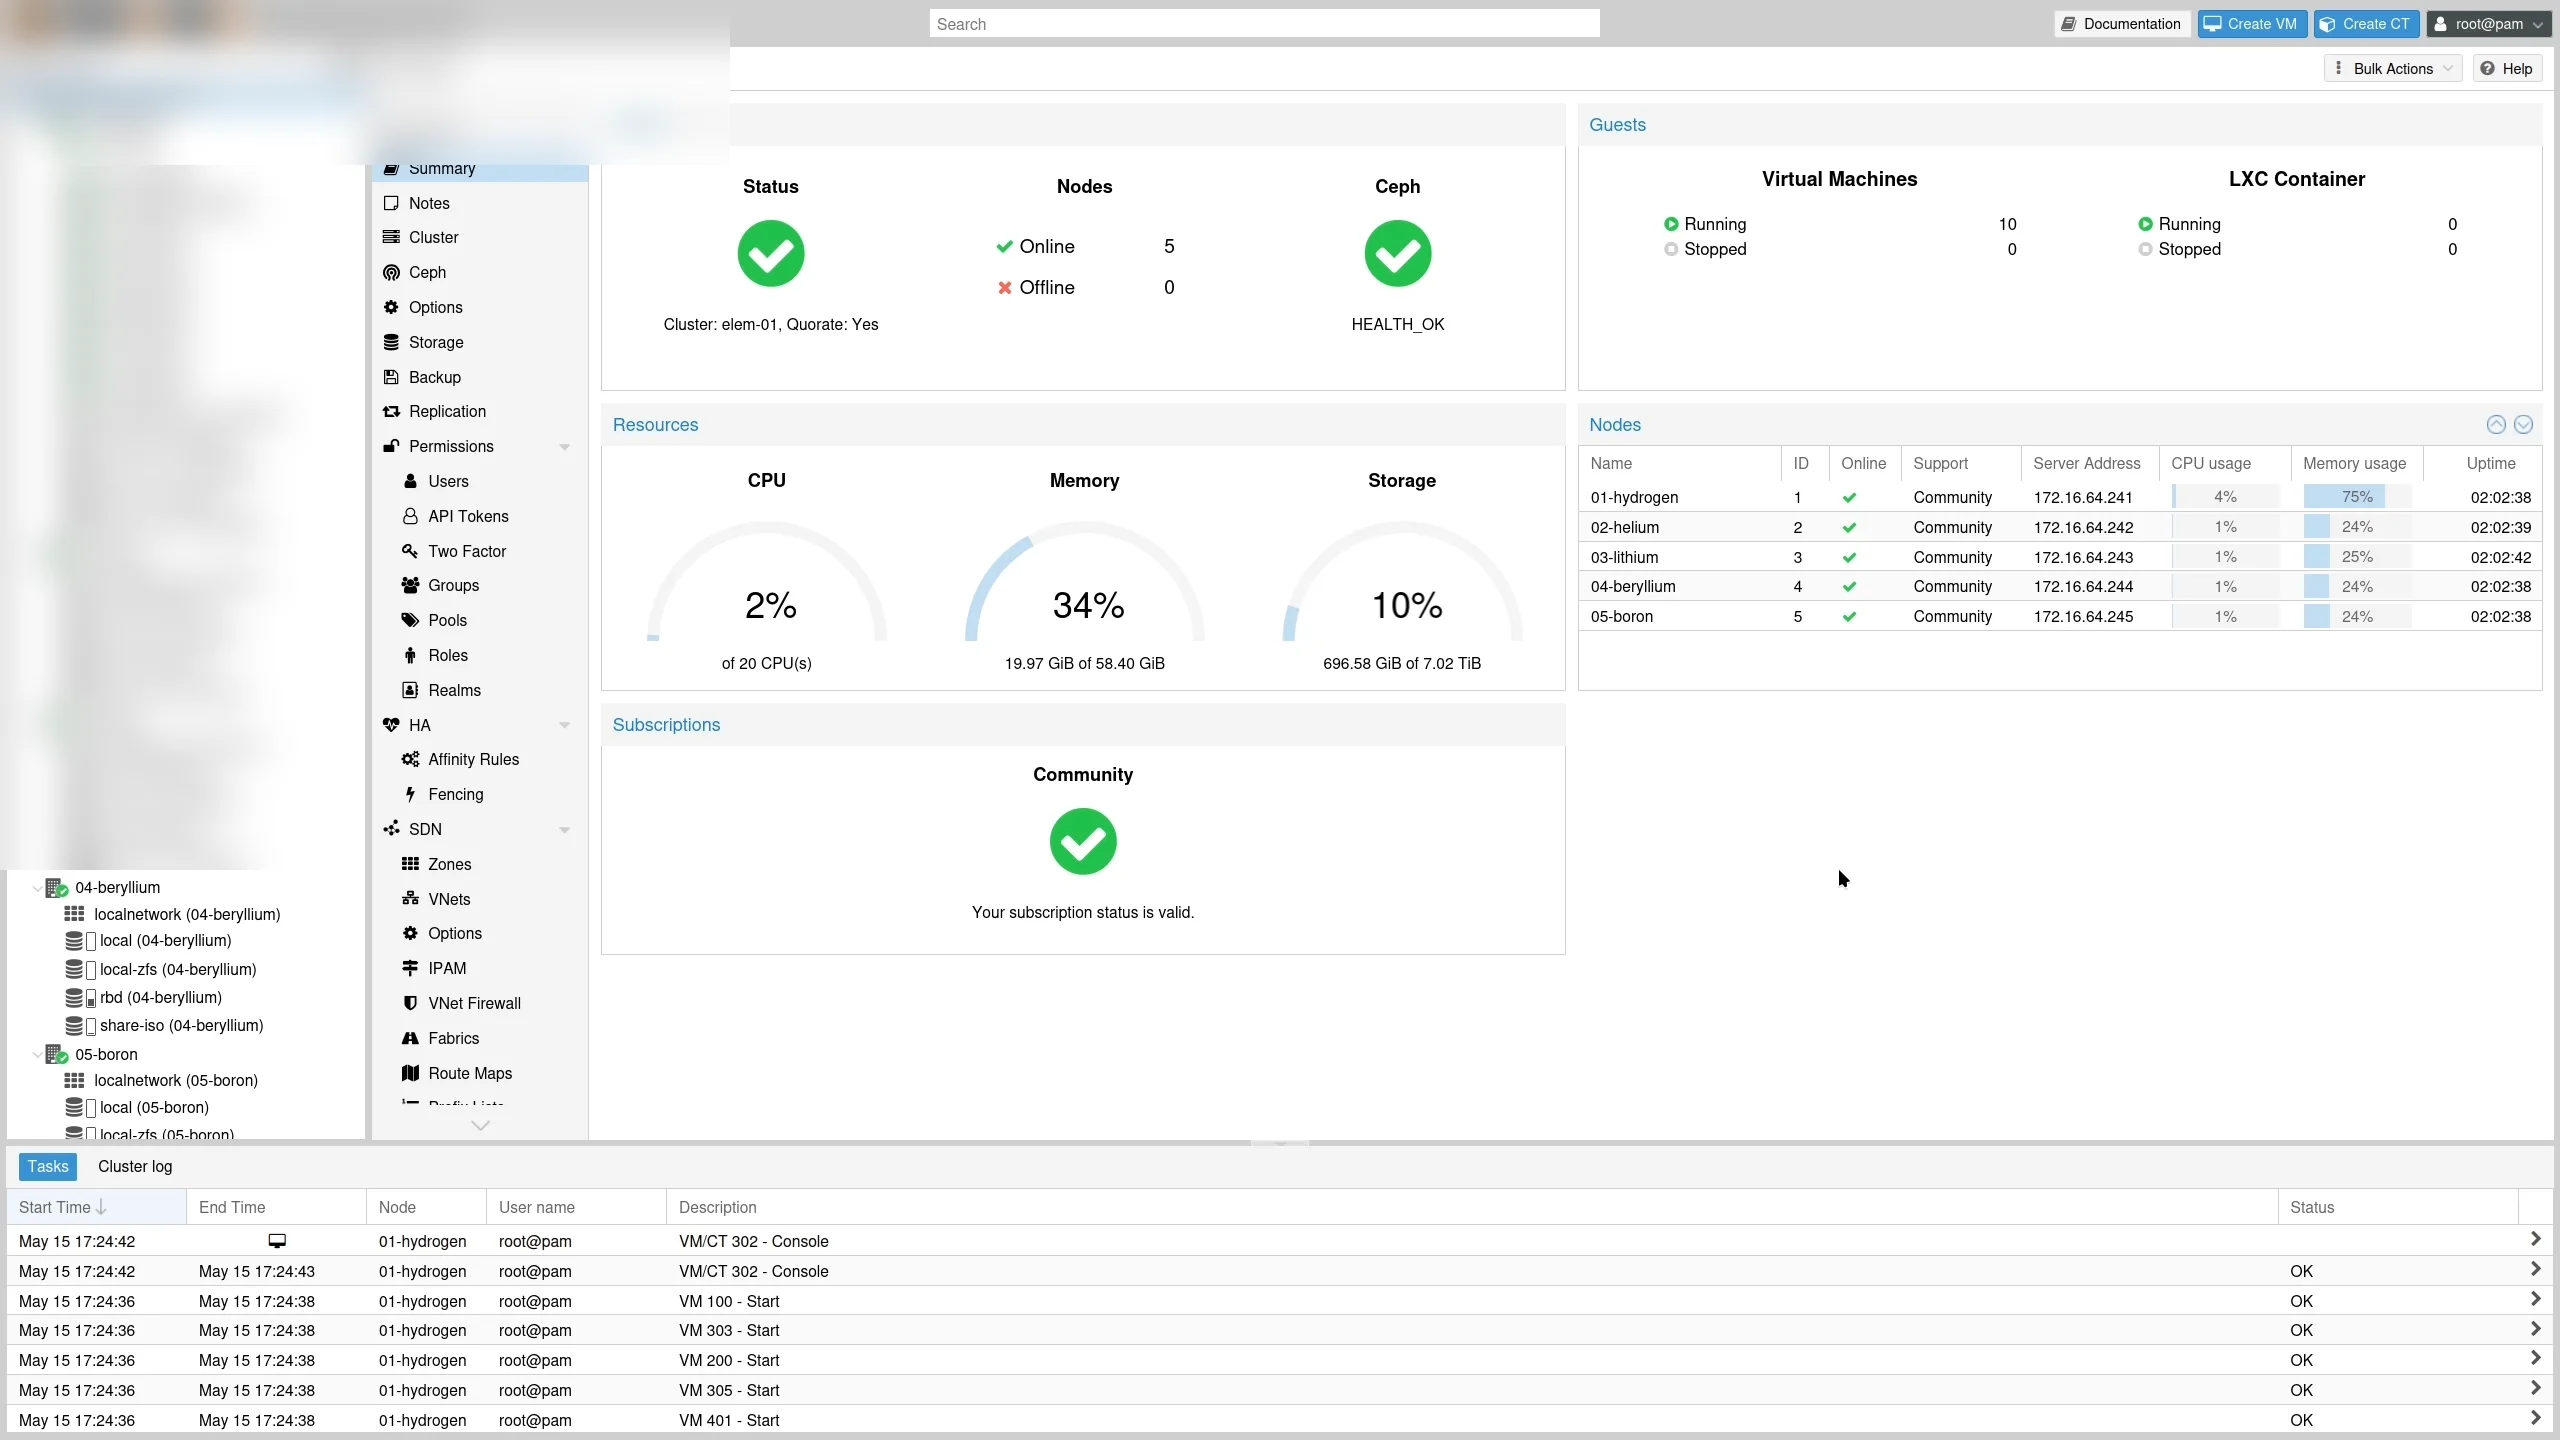Screen dimensions: 2560x1440
Task: Open Backup floppy icon entry
Action: point(391,377)
